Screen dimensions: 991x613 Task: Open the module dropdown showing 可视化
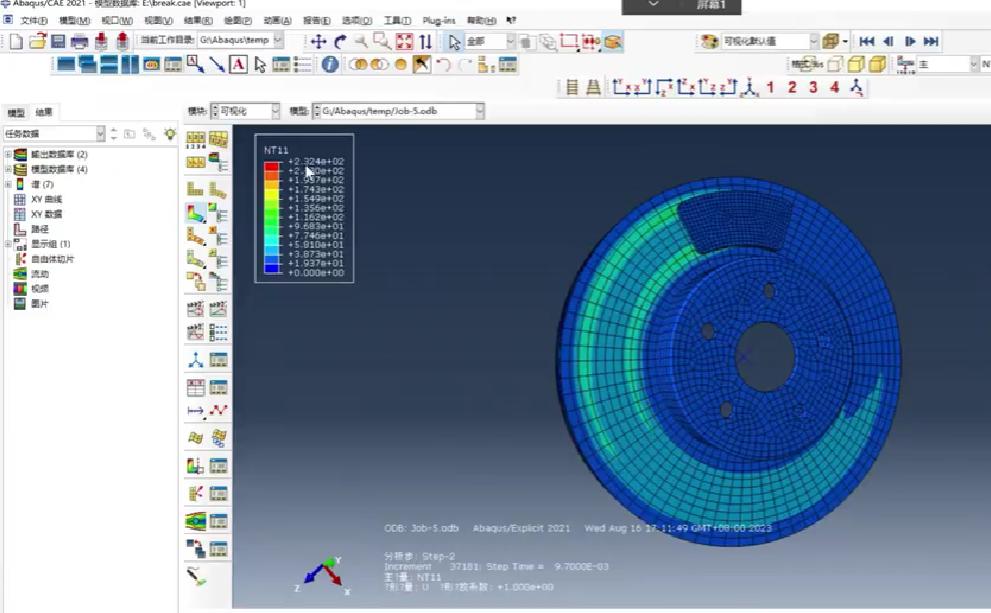[x=276, y=111]
